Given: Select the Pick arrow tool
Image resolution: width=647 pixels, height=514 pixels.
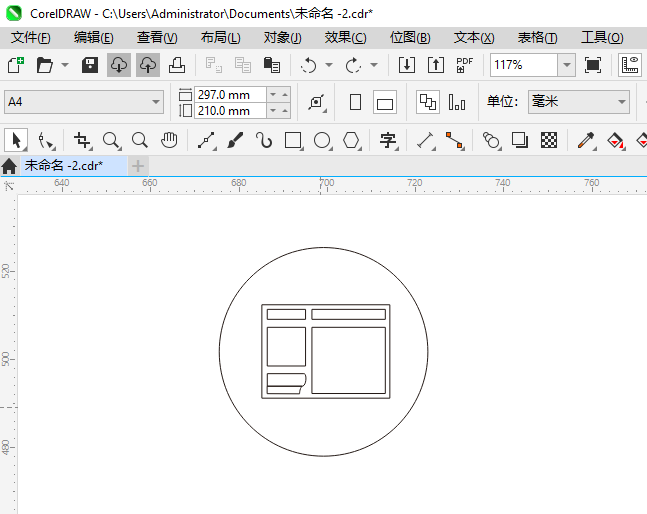Looking at the screenshot, I should click(16, 140).
